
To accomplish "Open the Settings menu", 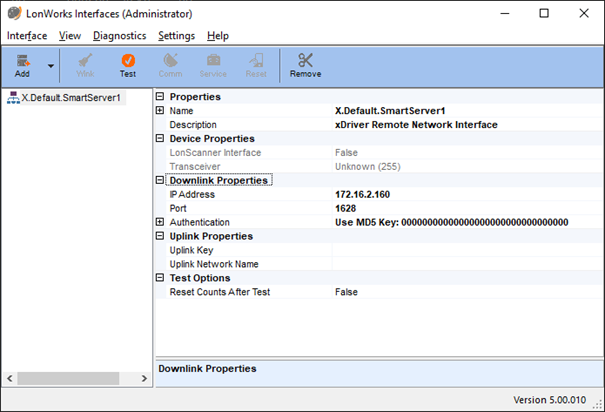I will coord(176,35).
